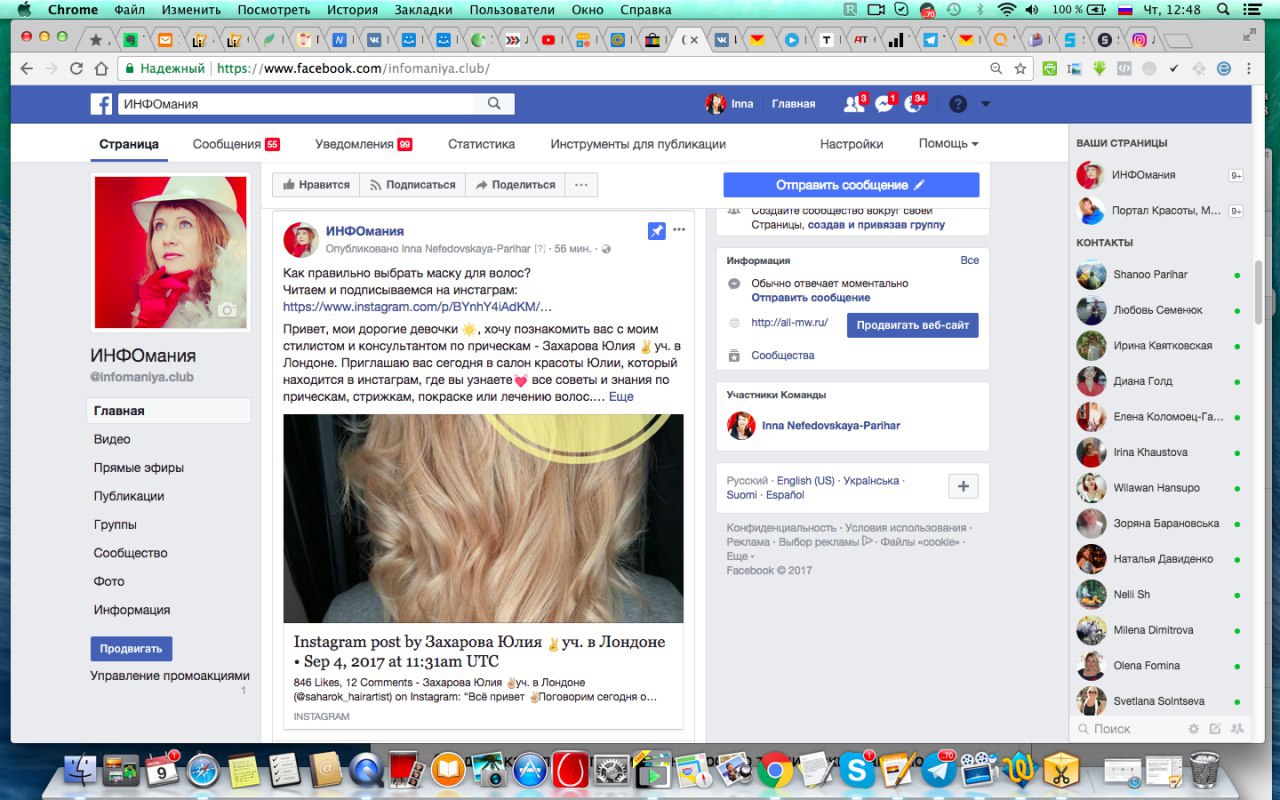The width and height of the screenshot is (1280, 800).
Task: Open the Сообщения tab
Action: [236, 144]
